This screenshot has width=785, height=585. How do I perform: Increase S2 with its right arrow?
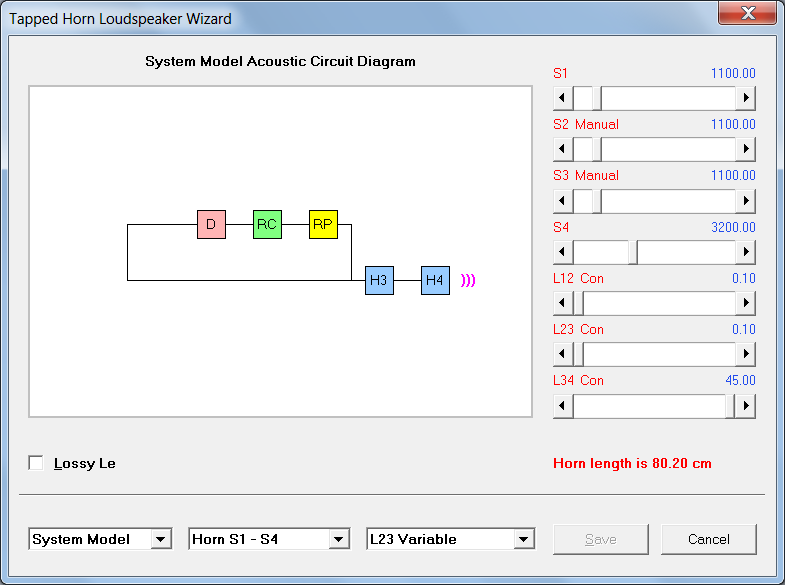[x=745, y=149]
